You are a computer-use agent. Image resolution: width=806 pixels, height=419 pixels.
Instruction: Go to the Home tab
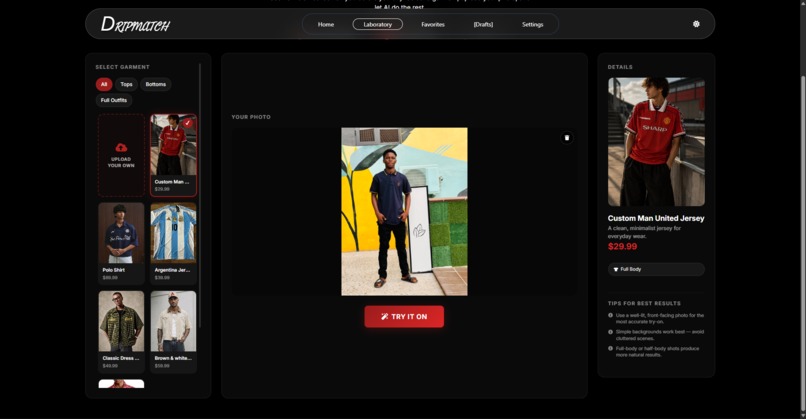click(326, 24)
